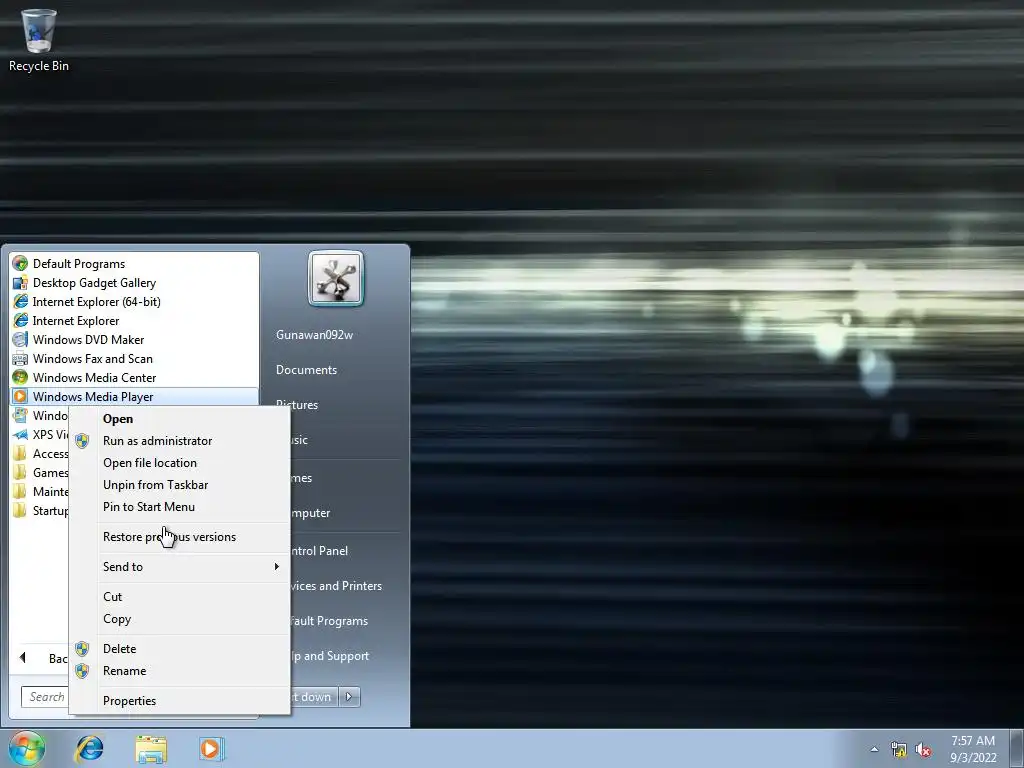Click the Back arrow in programs list

(22, 658)
